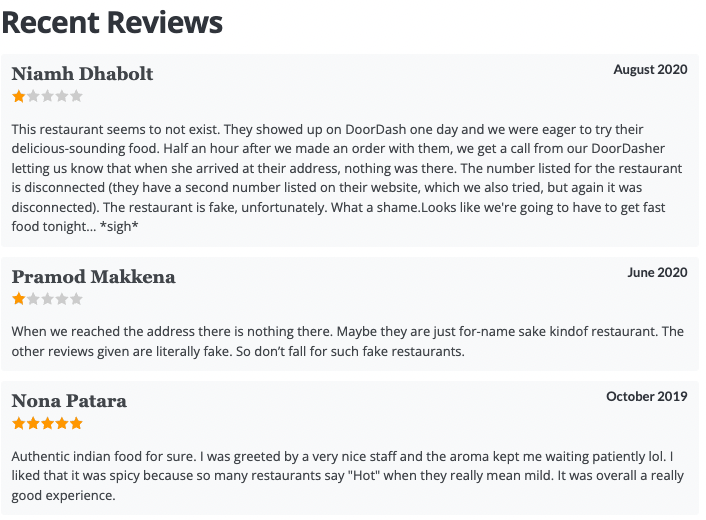
Task: Click the third star in Nona Patara's rating
Action: tap(47, 424)
